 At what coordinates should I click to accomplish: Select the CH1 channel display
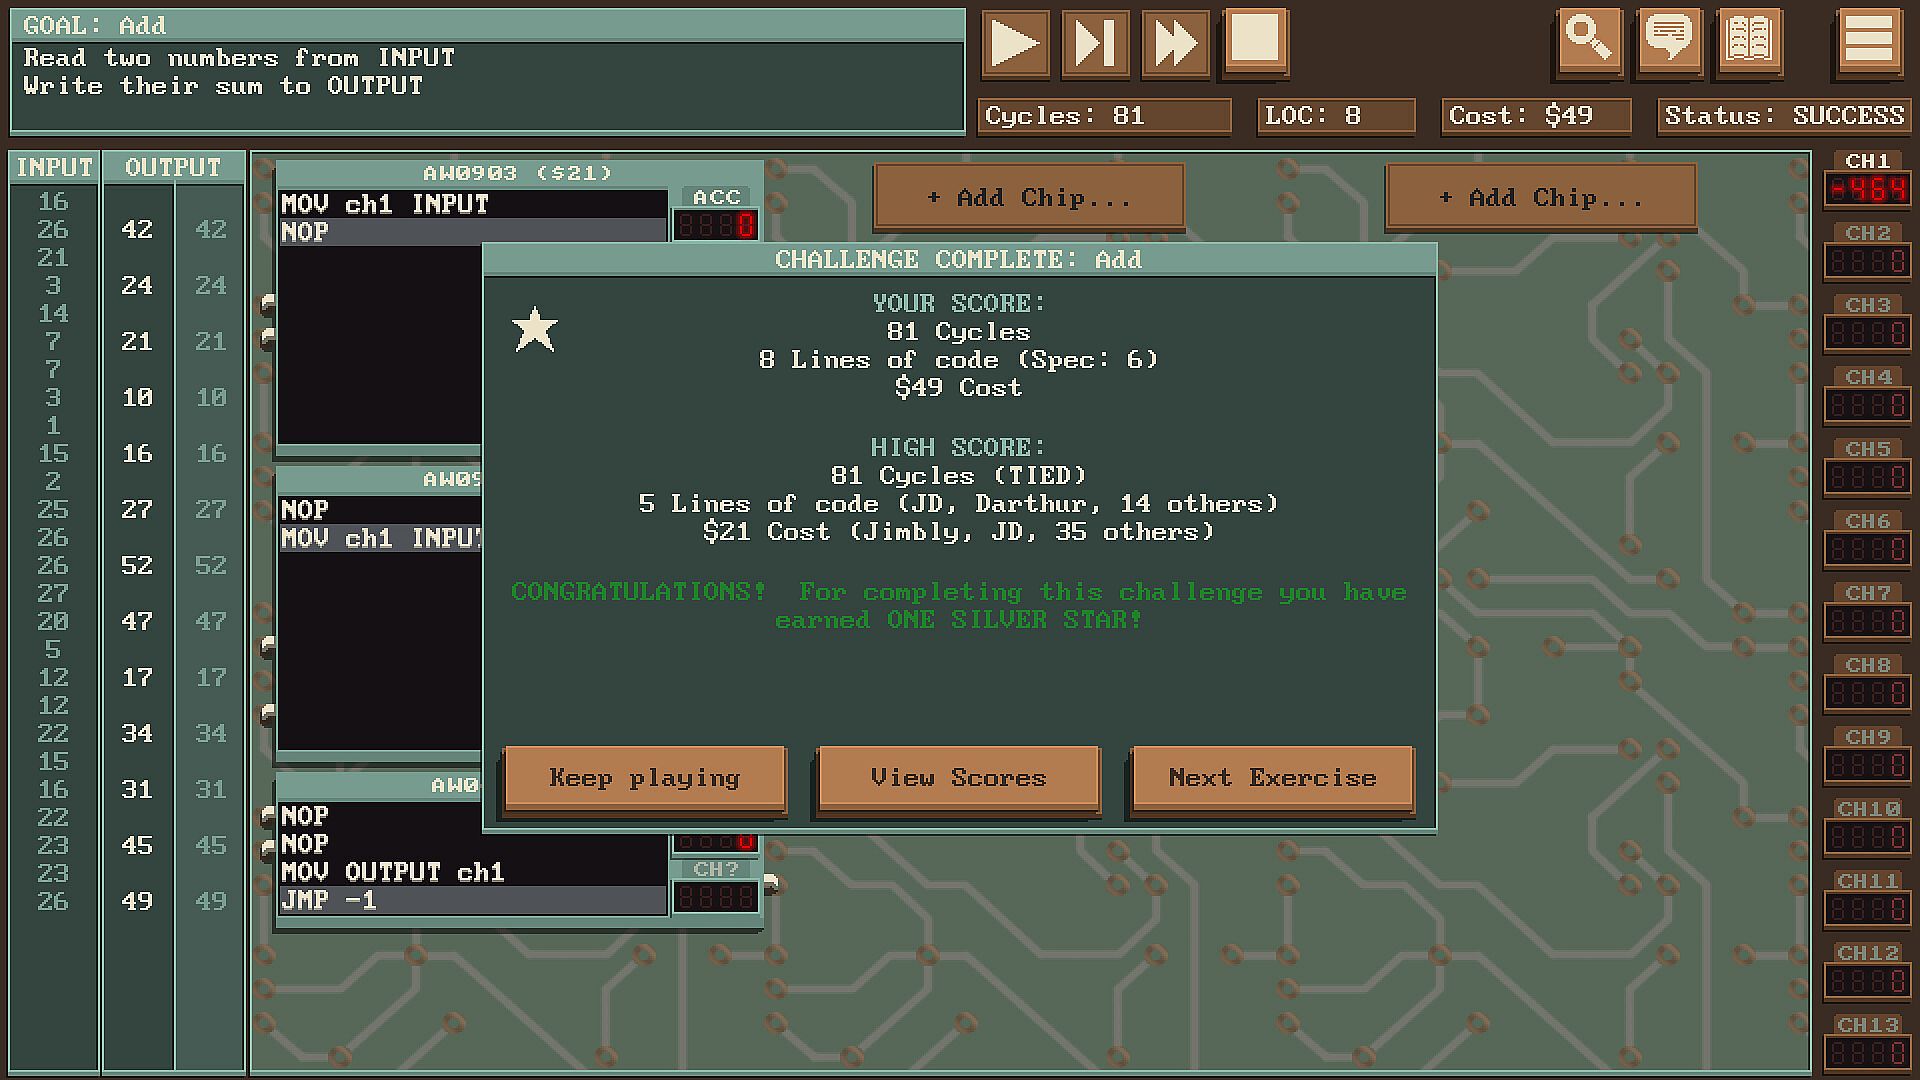click(1867, 189)
